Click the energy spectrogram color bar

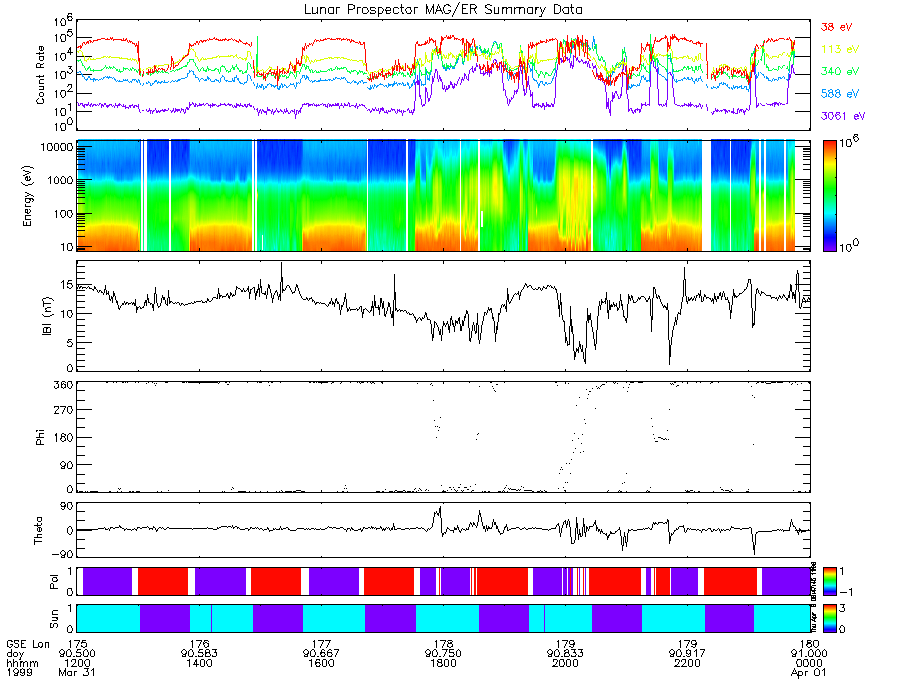click(829, 196)
